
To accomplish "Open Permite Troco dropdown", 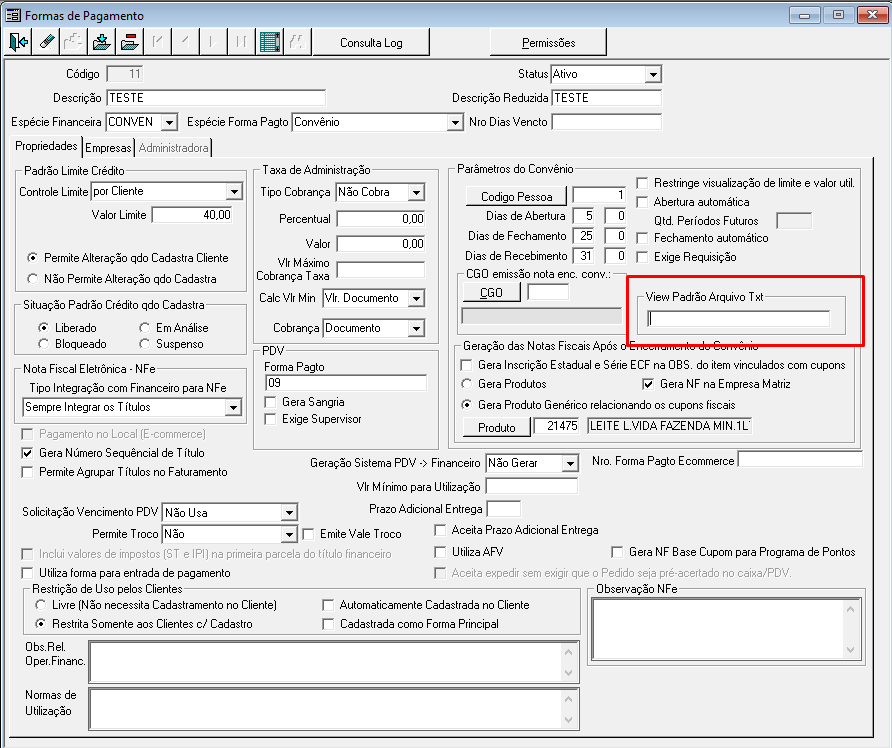I will (289, 534).
